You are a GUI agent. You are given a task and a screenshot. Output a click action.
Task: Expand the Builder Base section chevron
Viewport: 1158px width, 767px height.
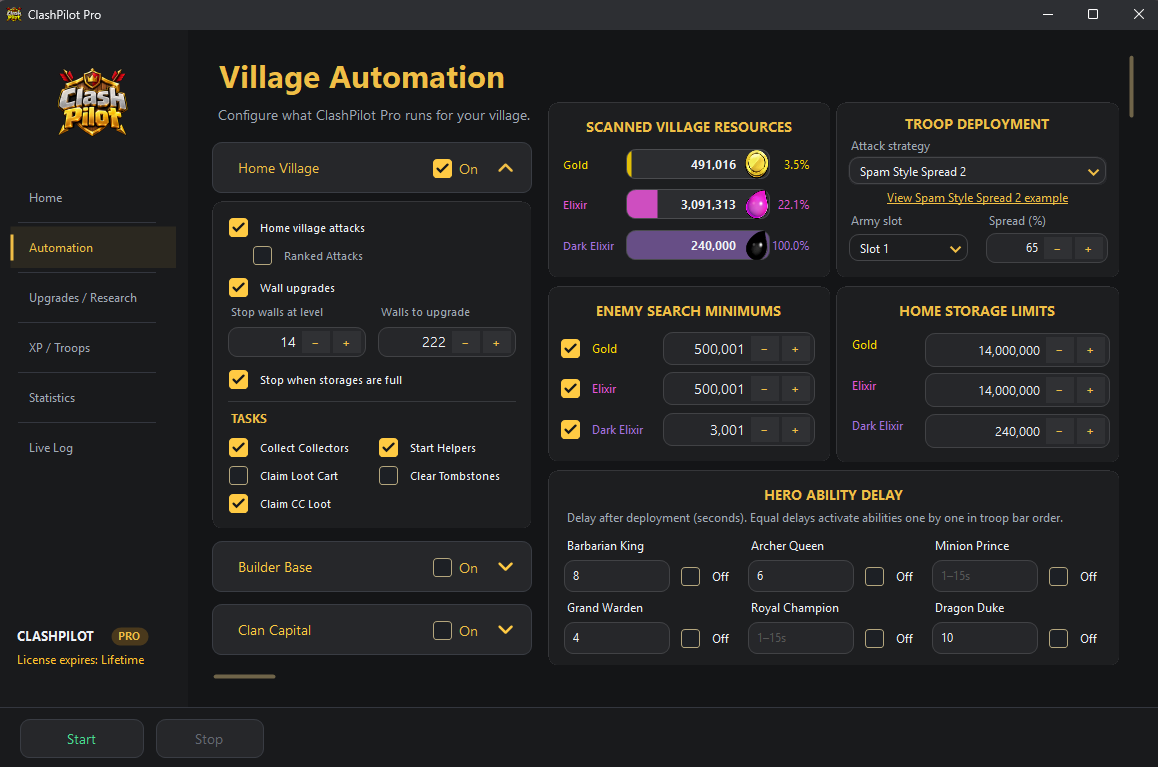pyautogui.click(x=506, y=567)
